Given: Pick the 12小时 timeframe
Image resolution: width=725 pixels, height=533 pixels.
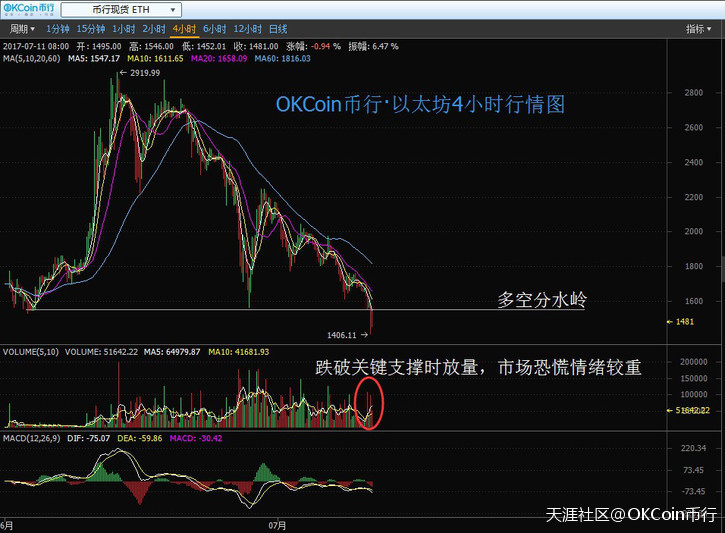Looking at the screenshot, I should (247, 30).
